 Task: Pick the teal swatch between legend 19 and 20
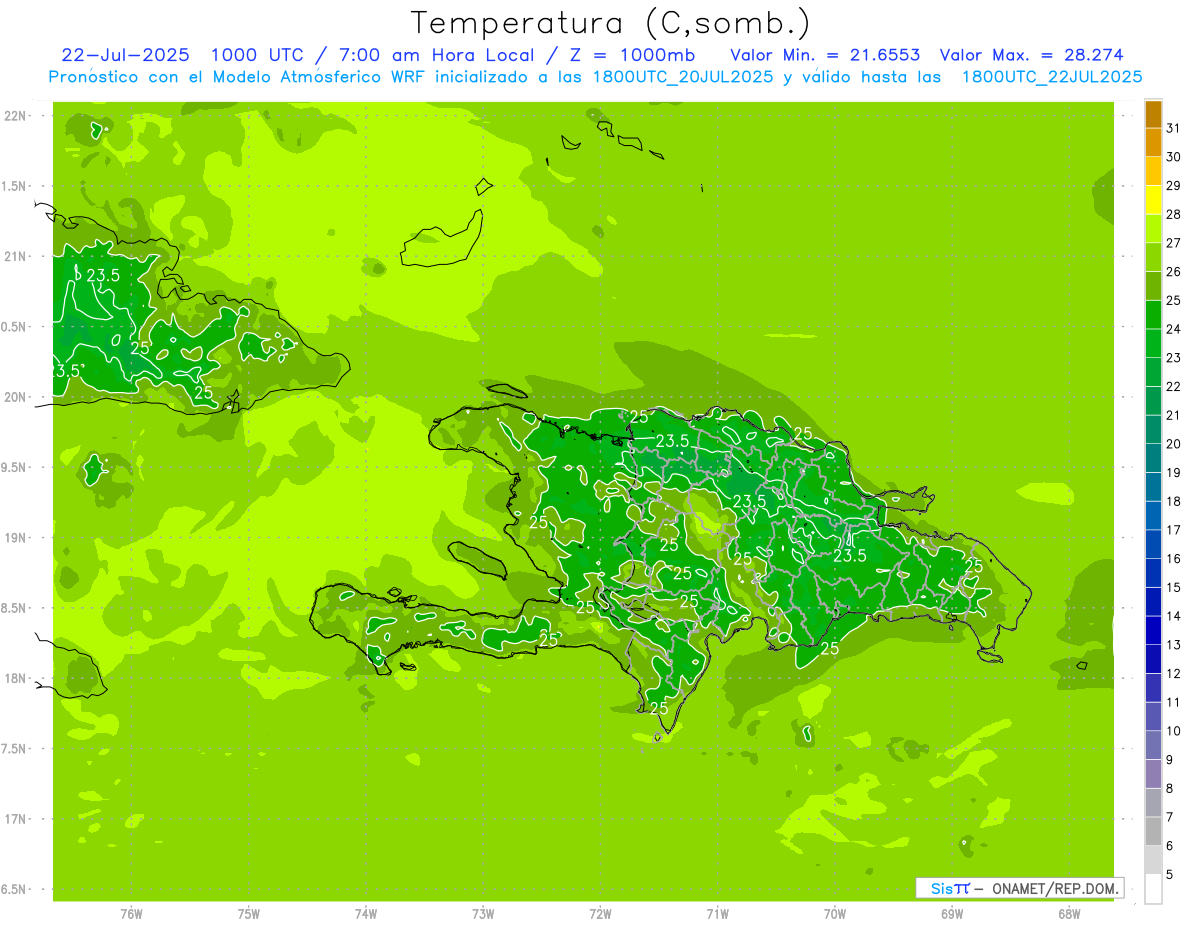[1153, 458]
